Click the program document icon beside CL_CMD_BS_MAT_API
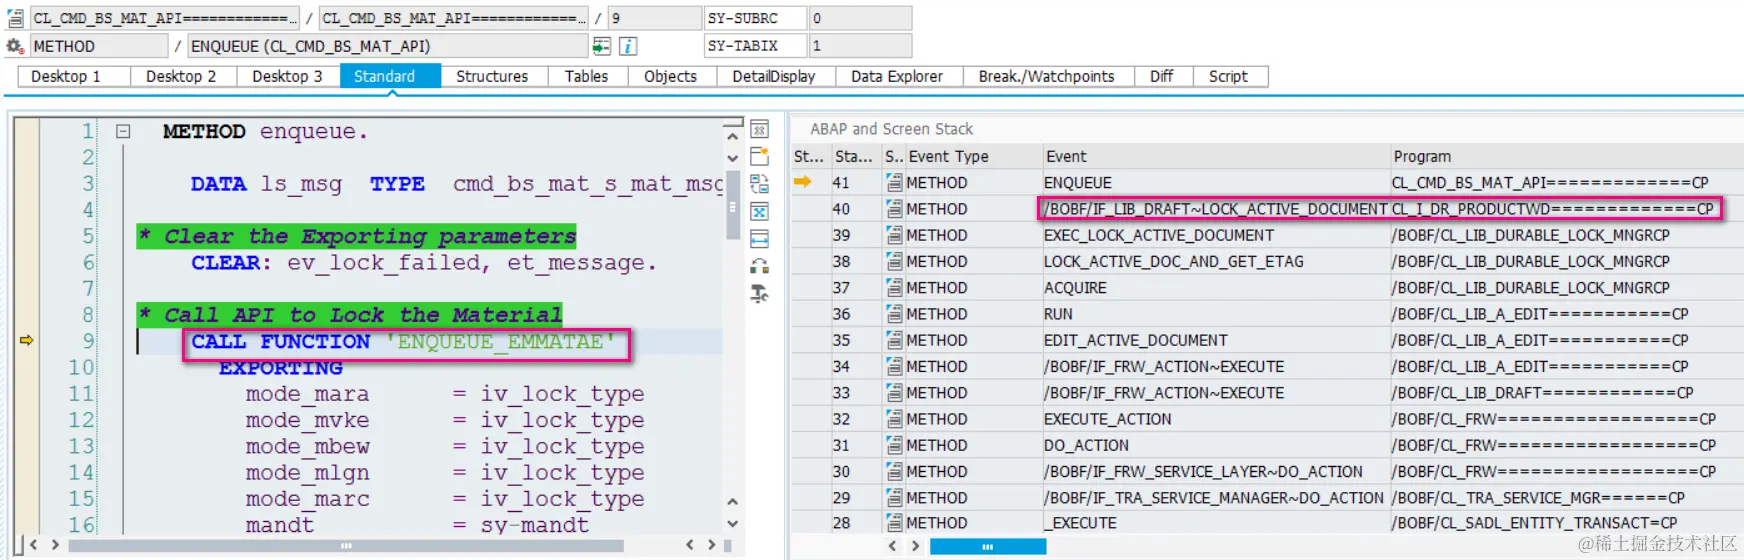1744x560 pixels. pos(15,18)
